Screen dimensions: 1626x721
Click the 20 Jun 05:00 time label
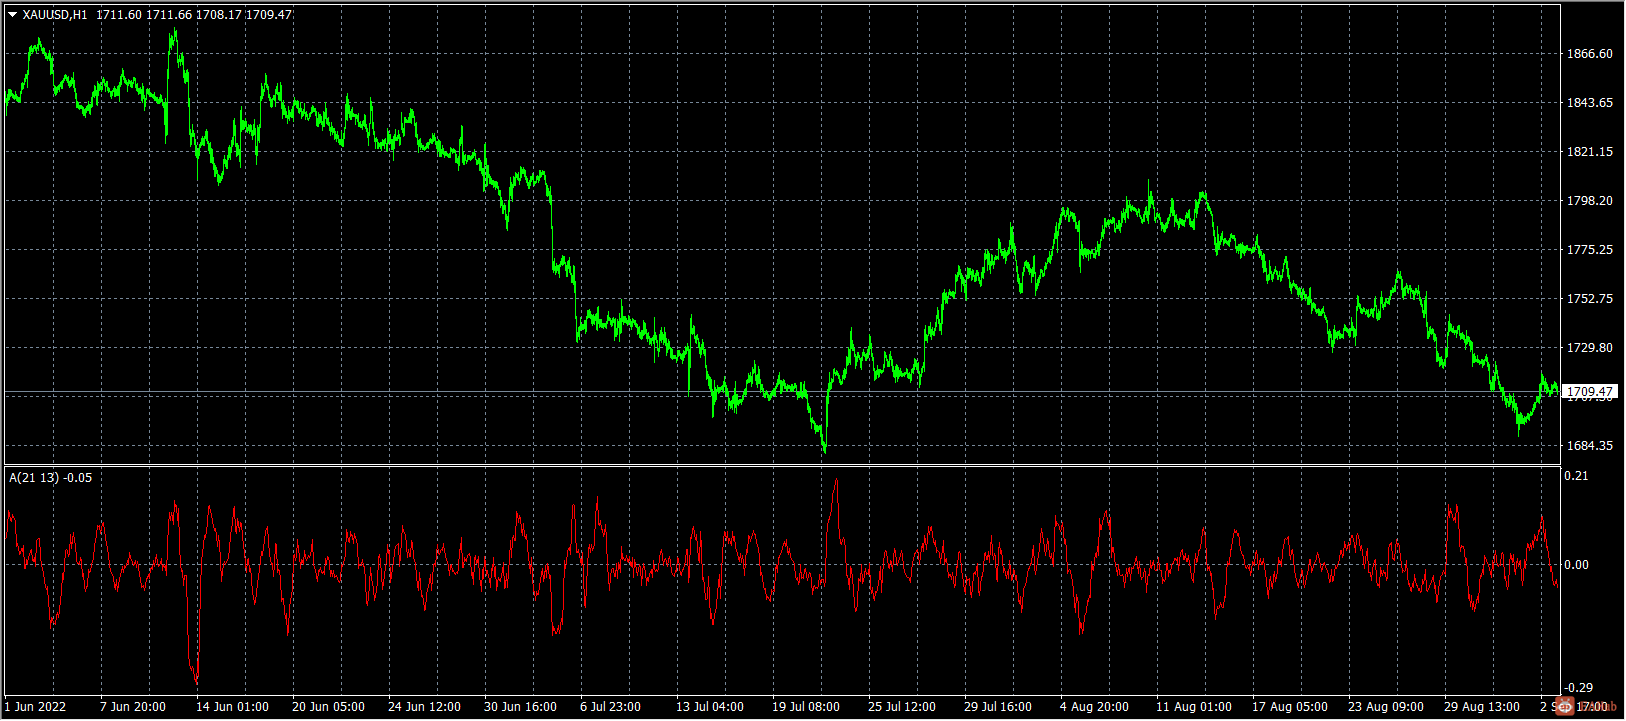pyautogui.click(x=328, y=707)
